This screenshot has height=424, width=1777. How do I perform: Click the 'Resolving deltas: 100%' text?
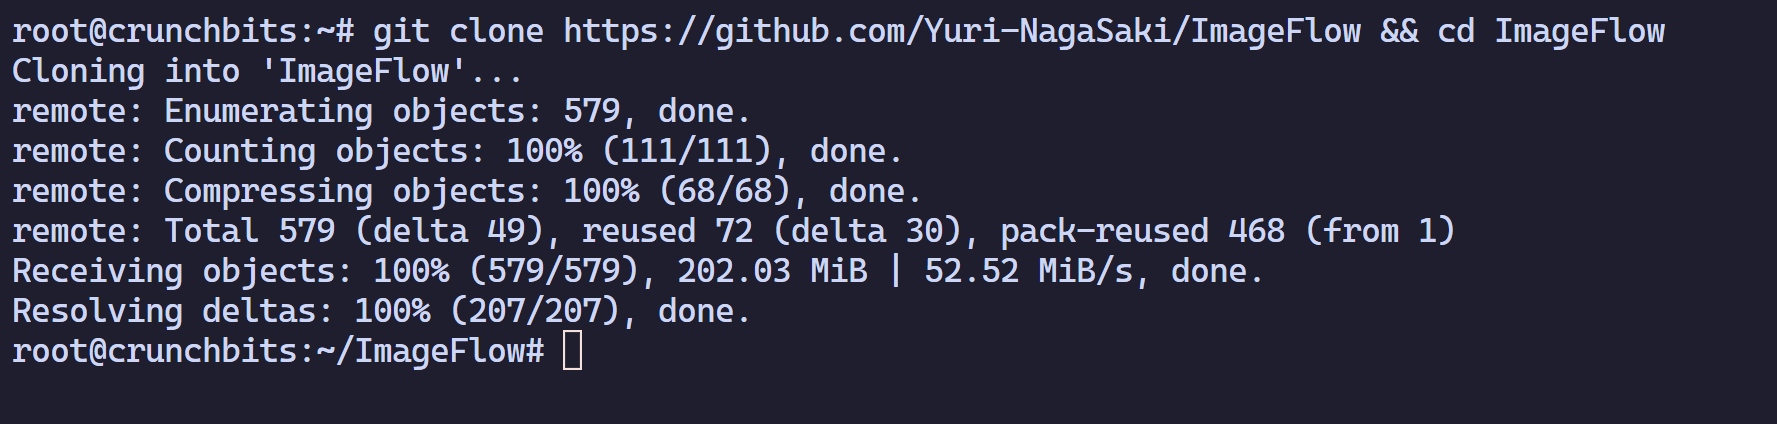[x=221, y=311]
